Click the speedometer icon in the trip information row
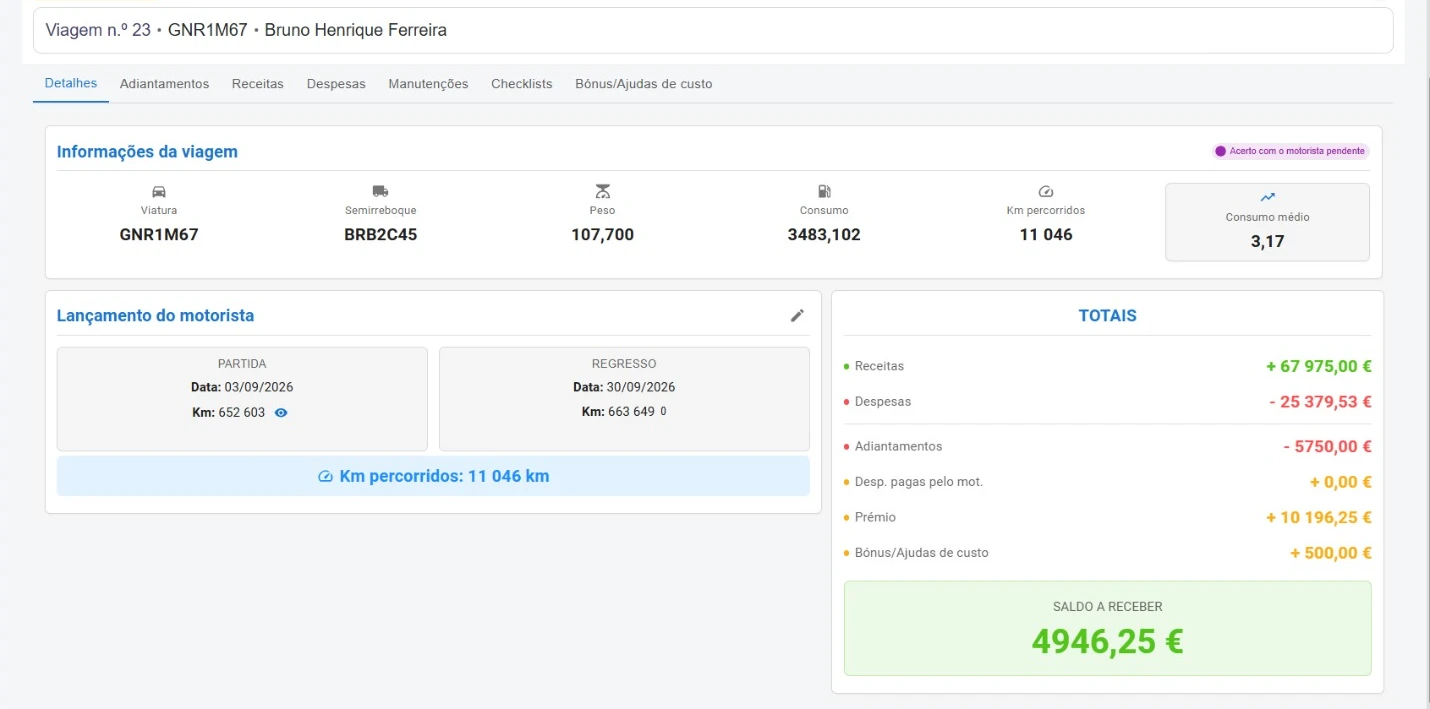The height and width of the screenshot is (709, 1430). pos(1046,191)
